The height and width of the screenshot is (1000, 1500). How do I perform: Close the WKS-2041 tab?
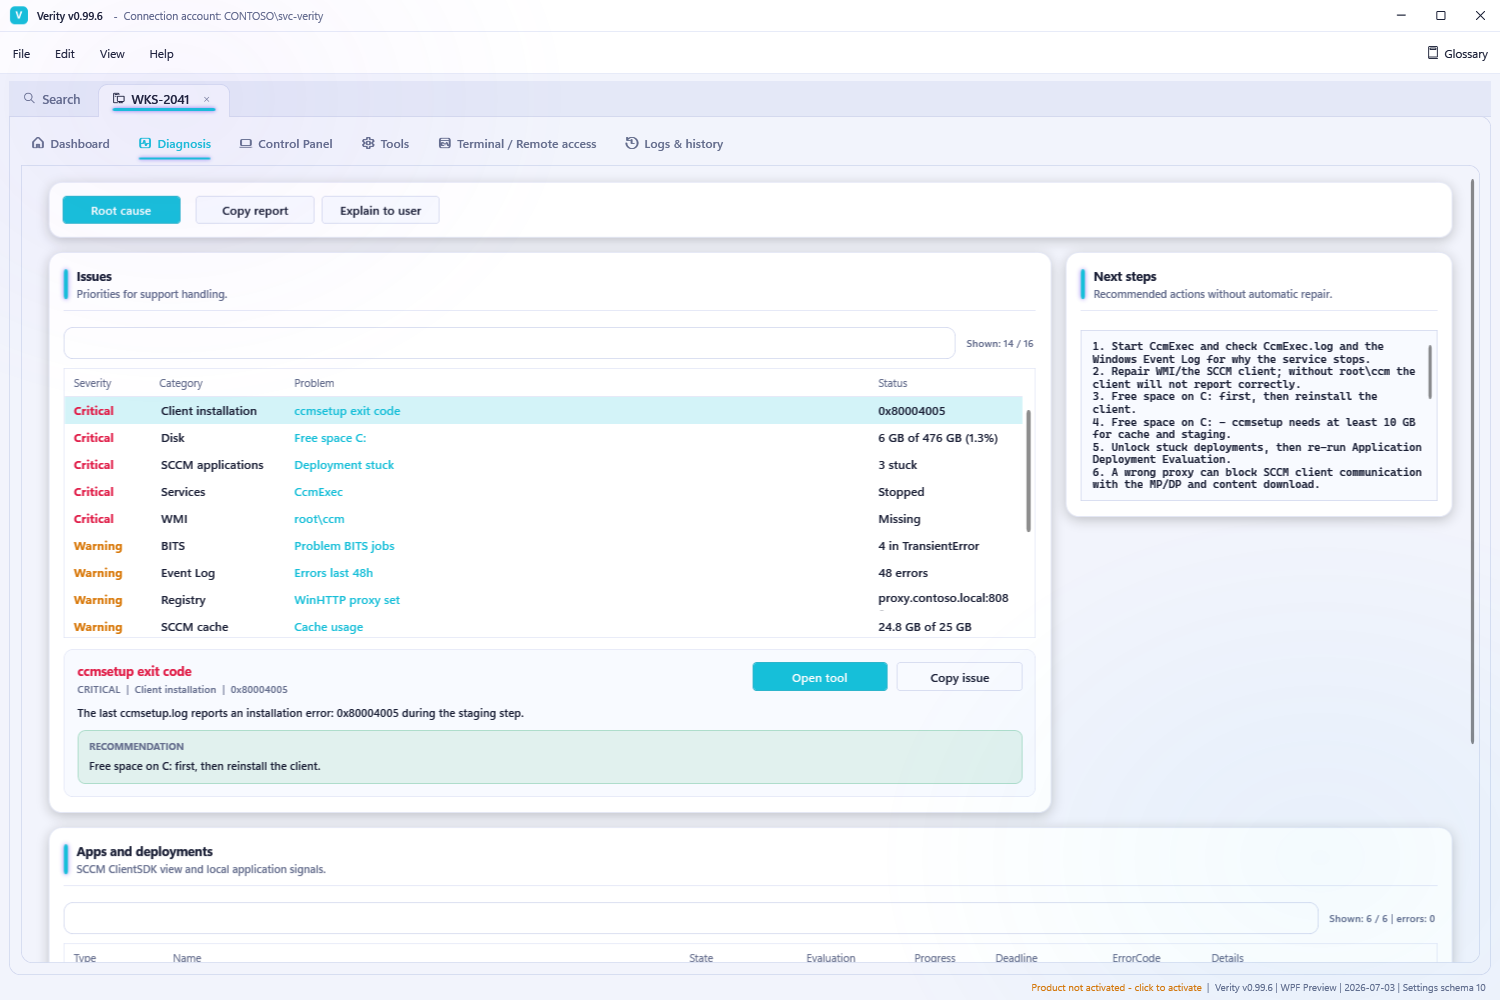pyautogui.click(x=207, y=99)
